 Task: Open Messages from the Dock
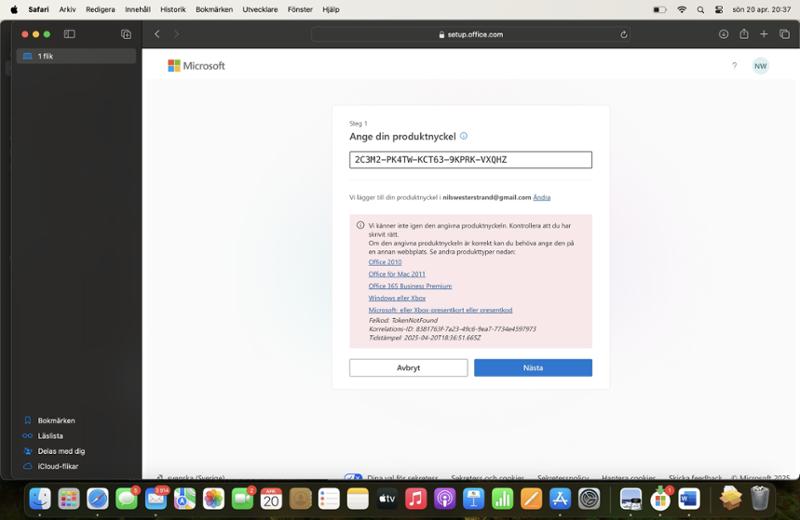point(126,499)
